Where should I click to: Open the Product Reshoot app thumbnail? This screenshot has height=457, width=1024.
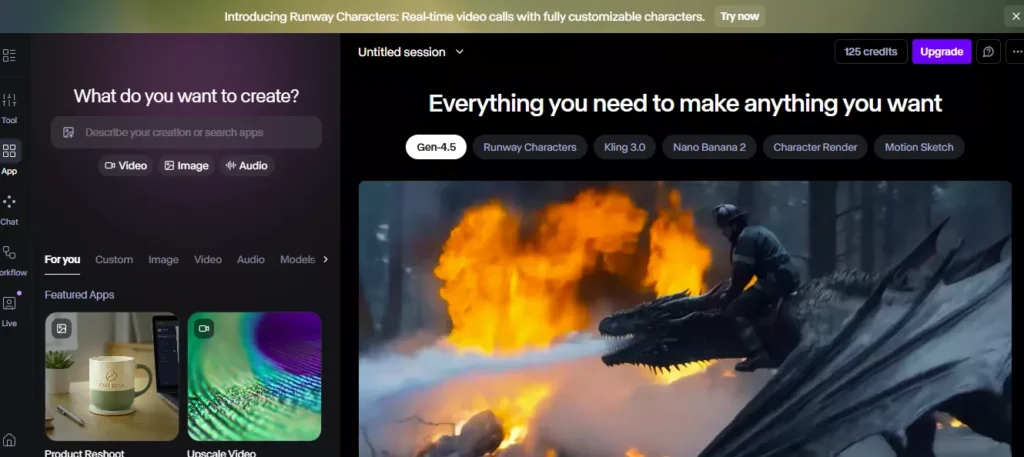[112, 376]
